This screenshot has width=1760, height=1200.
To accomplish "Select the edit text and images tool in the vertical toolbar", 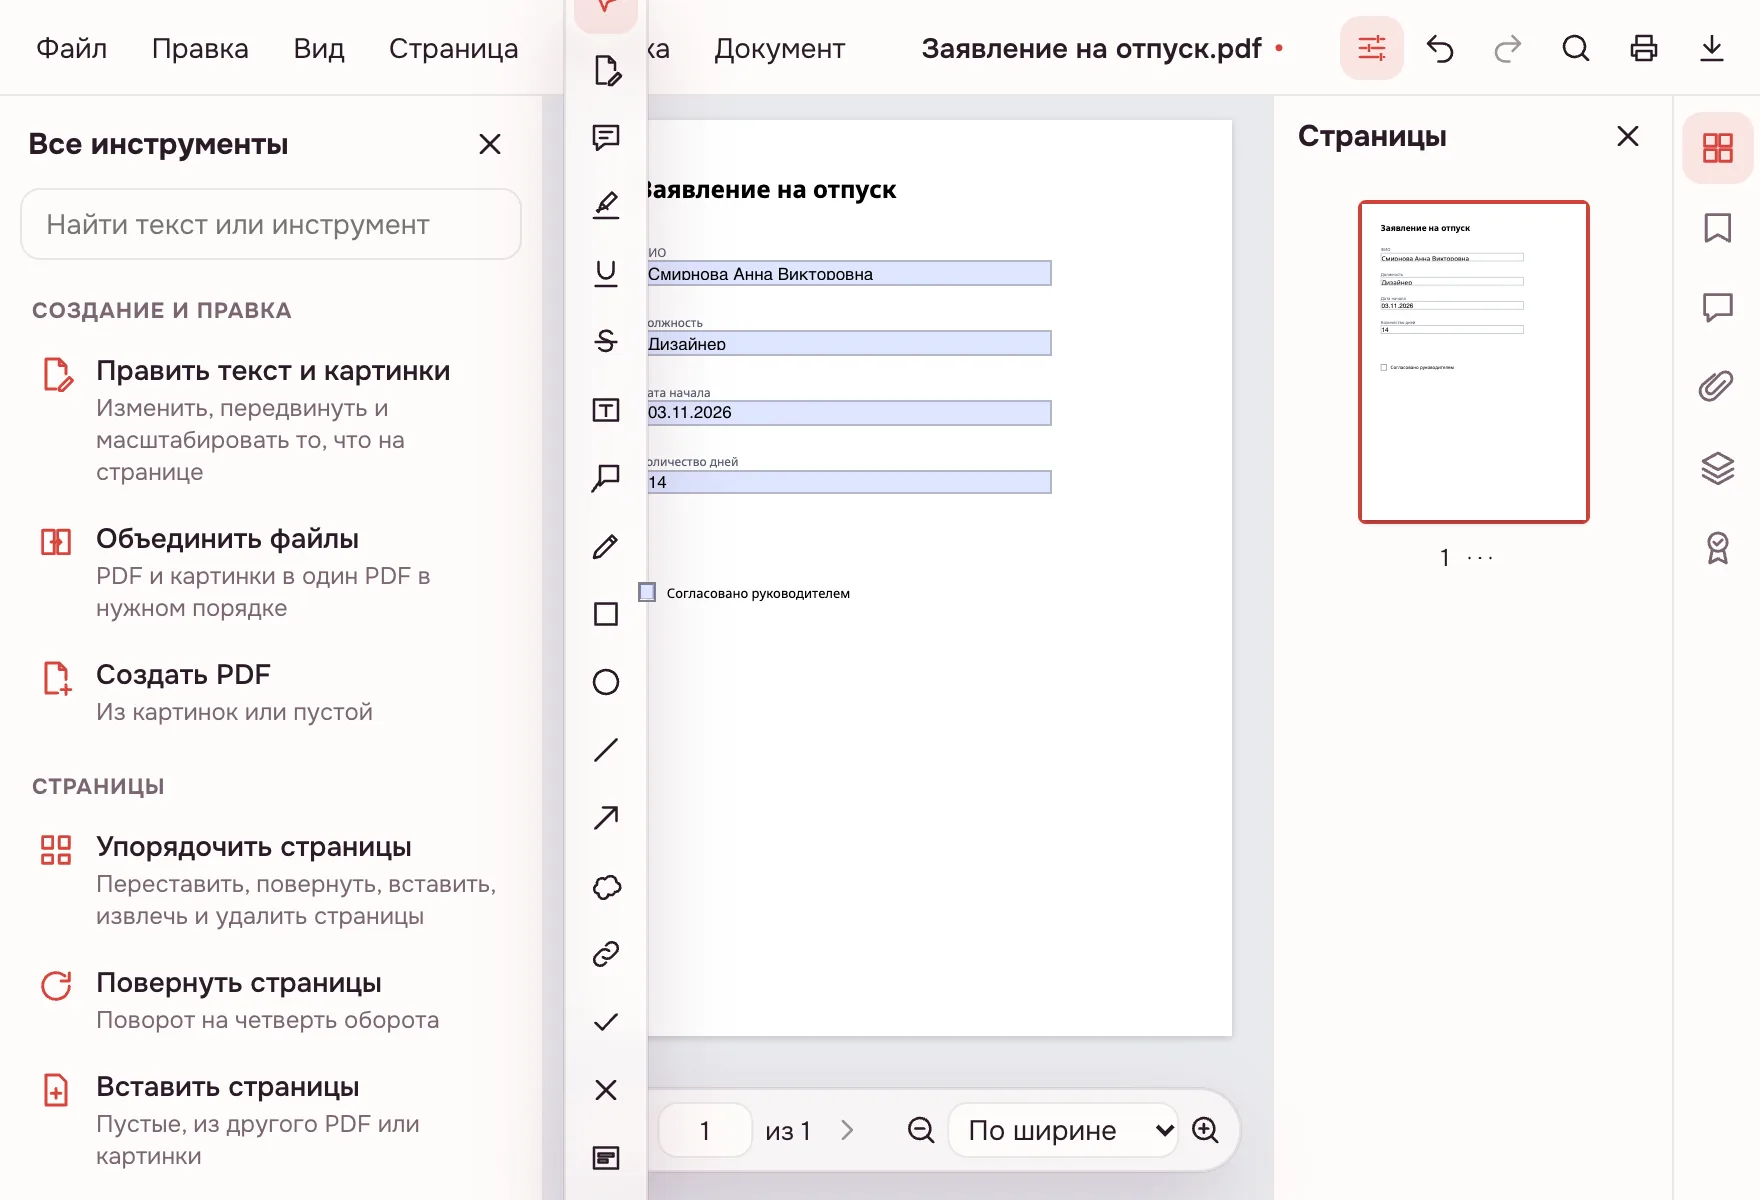I will 606,70.
